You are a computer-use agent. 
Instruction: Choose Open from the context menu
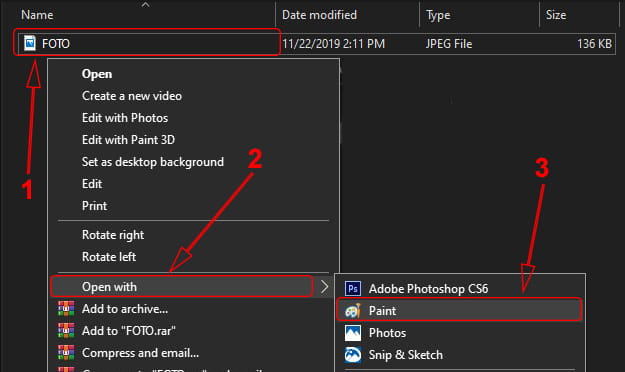coord(97,74)
